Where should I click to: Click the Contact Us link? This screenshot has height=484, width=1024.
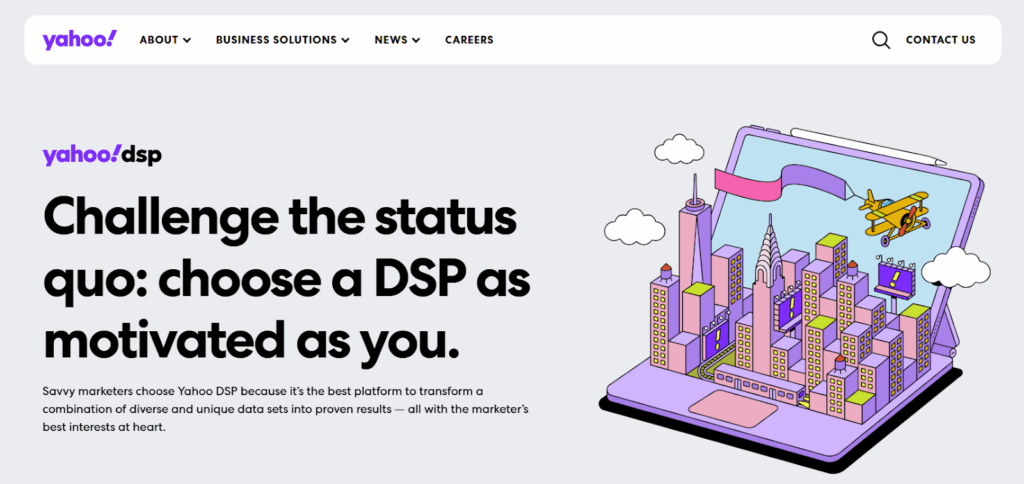click(x=940, y=40)
